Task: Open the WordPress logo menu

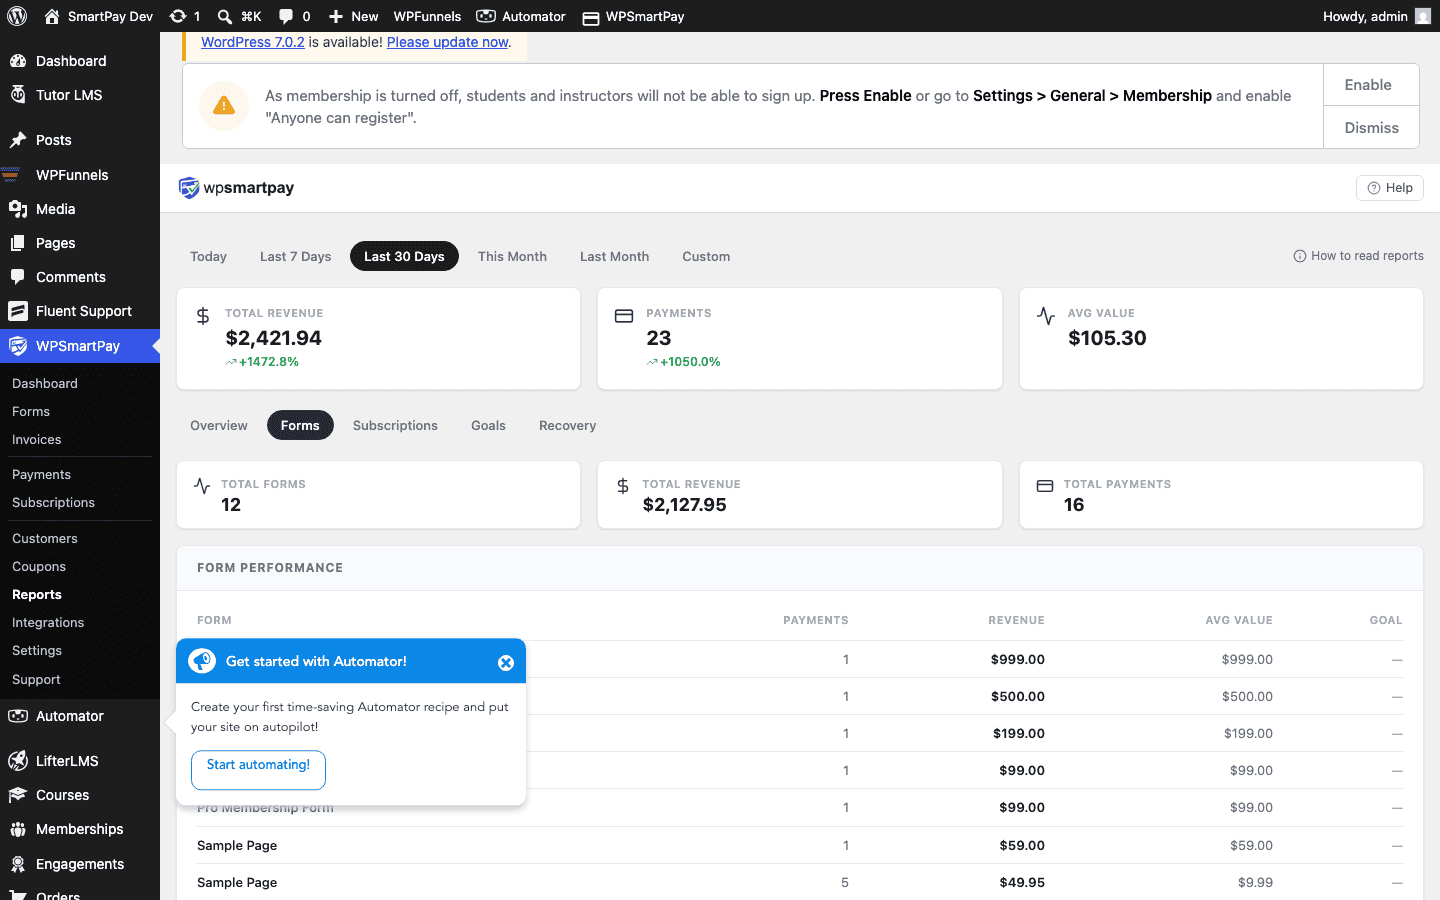Action: (17, 16)
